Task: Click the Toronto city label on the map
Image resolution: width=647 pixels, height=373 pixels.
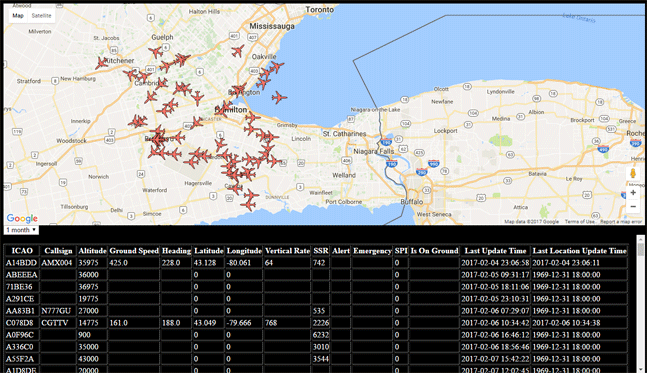Action: click(320, 9)
